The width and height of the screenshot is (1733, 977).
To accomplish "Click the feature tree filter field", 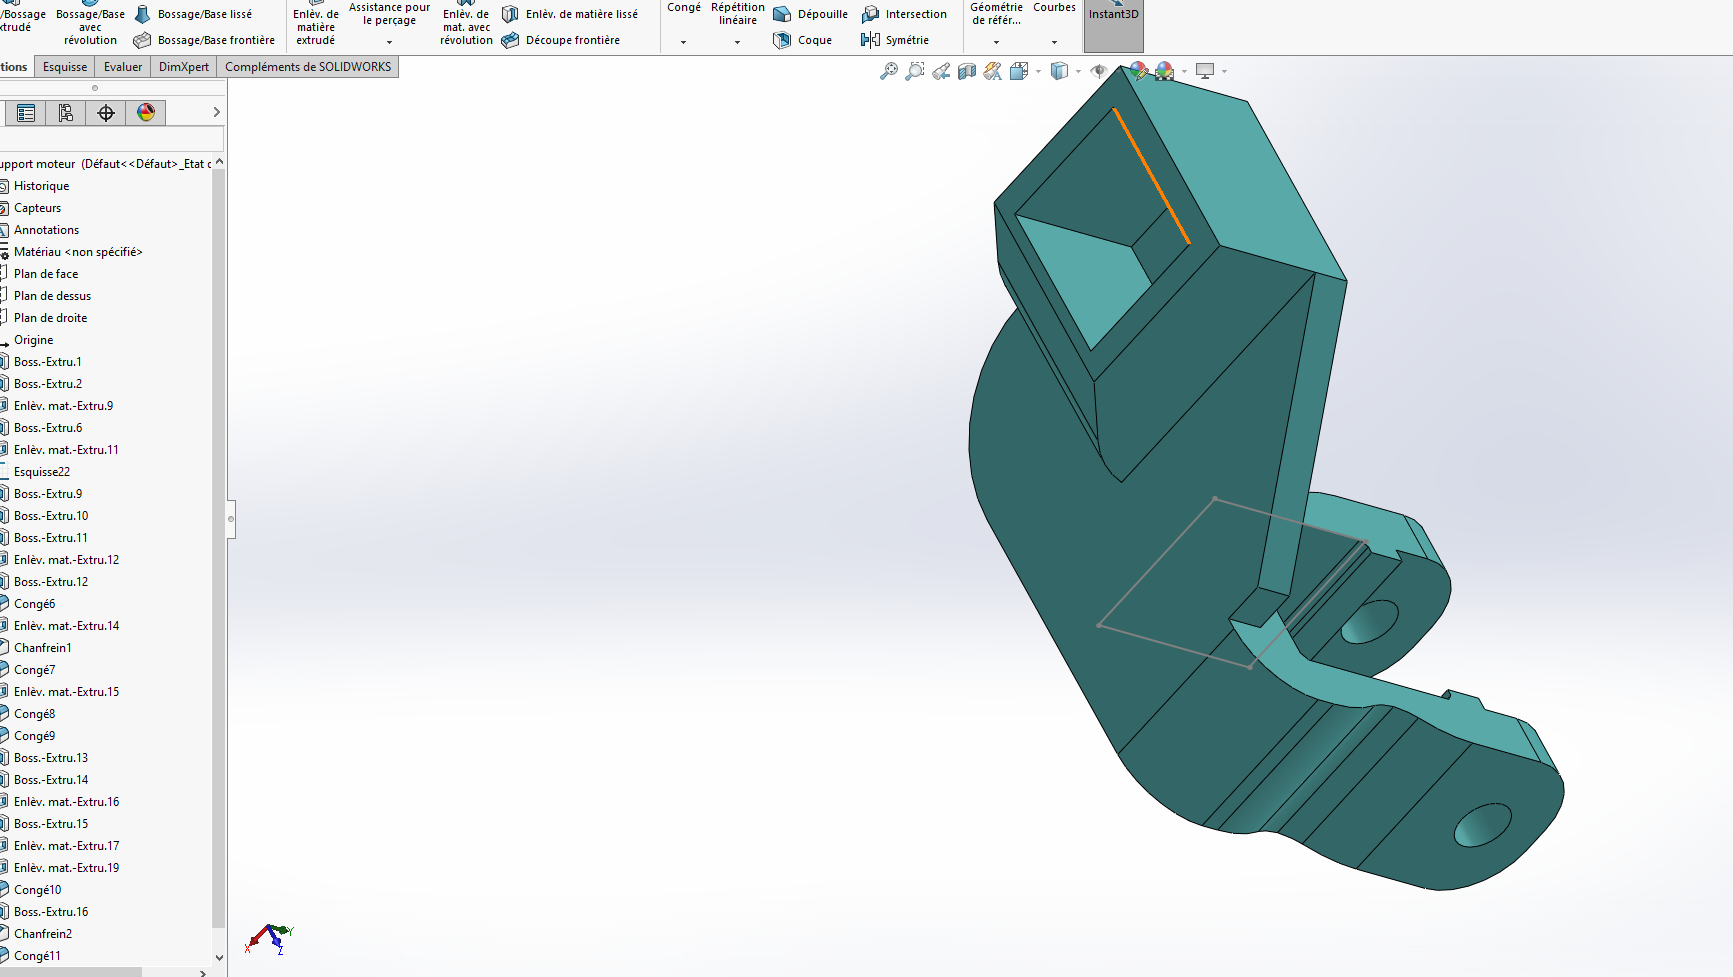I will [x=110, y=139].
